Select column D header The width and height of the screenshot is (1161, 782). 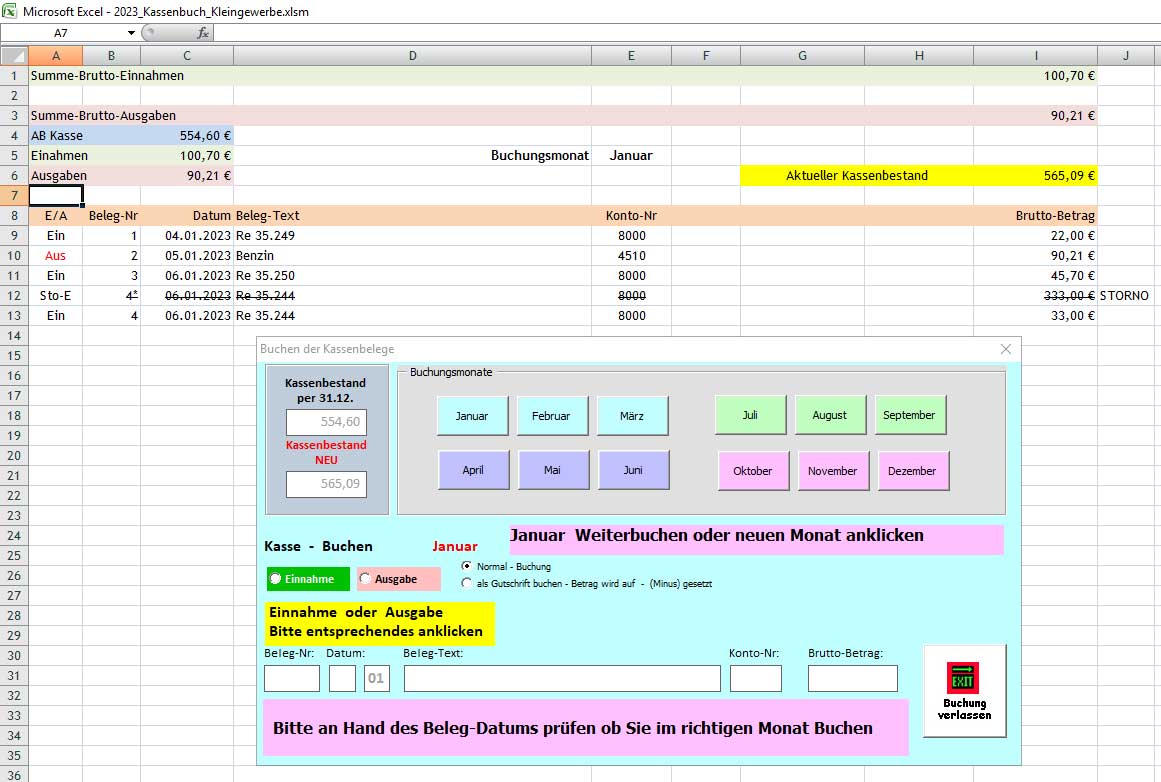412,56
